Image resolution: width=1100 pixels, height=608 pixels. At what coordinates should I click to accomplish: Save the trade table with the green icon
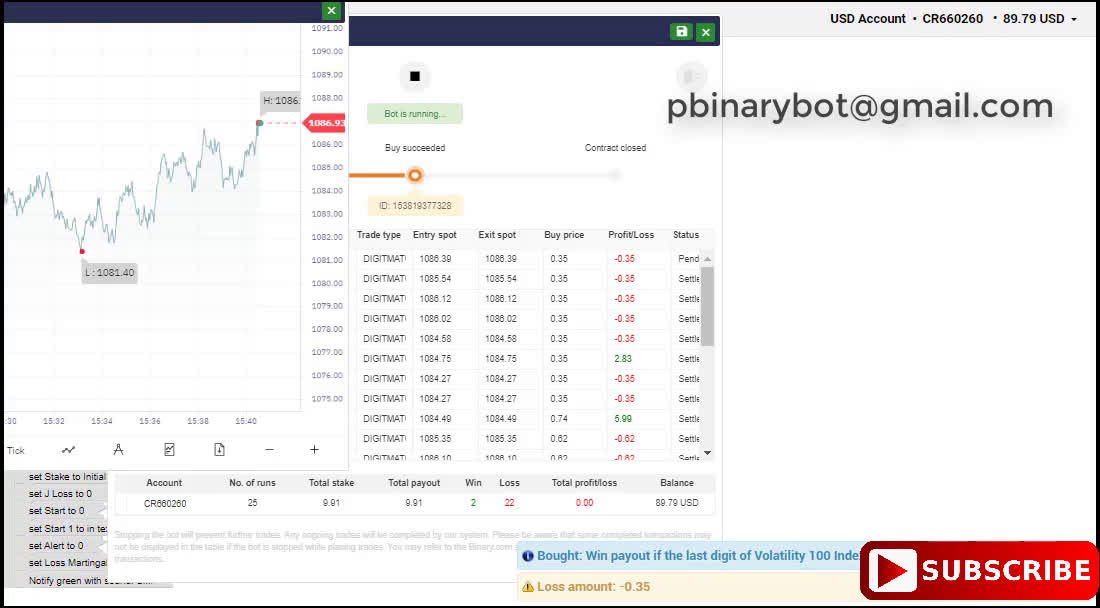681,32
